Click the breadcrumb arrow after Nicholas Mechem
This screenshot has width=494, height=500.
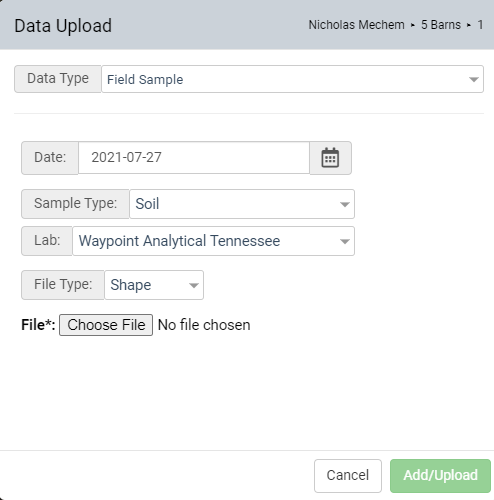point(413,25)
